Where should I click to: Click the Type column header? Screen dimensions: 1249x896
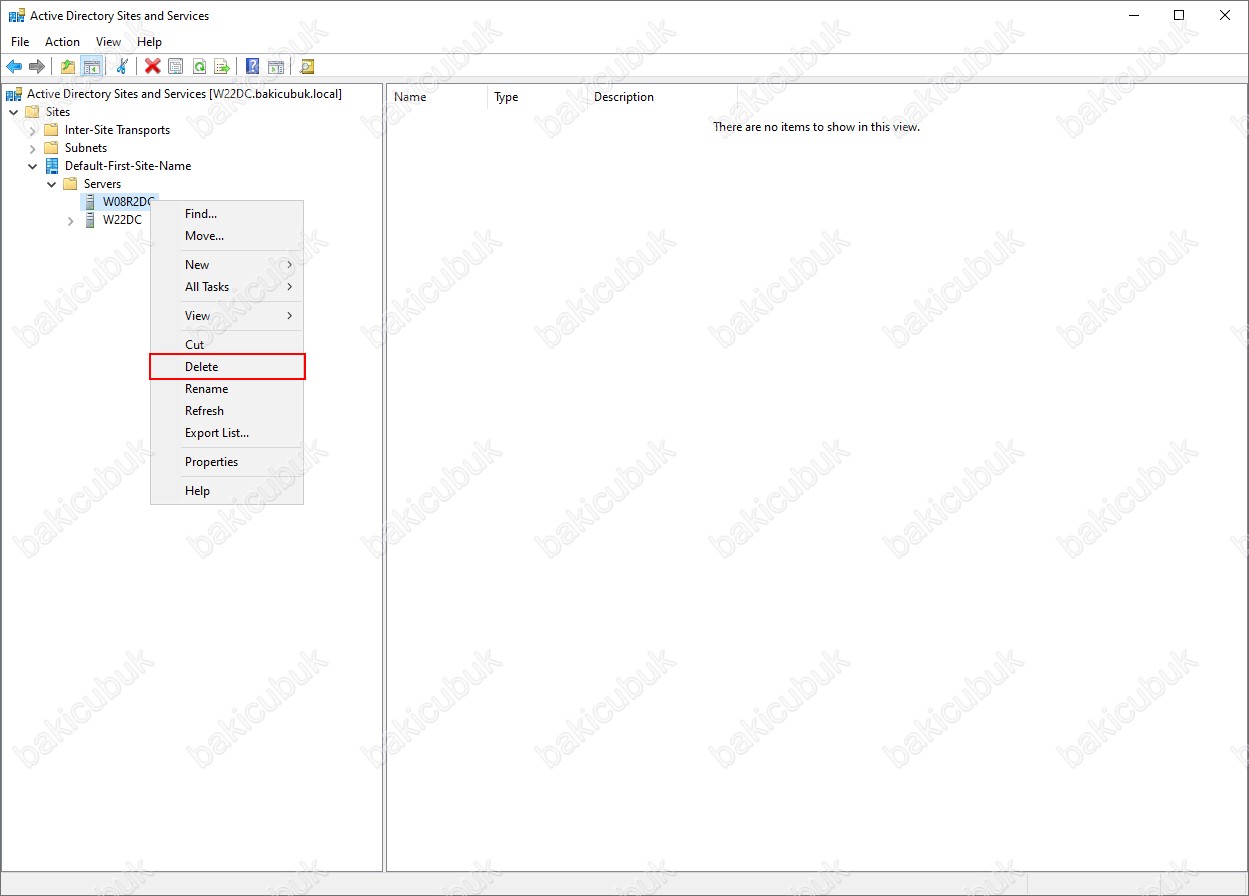(x=537, y=97)
